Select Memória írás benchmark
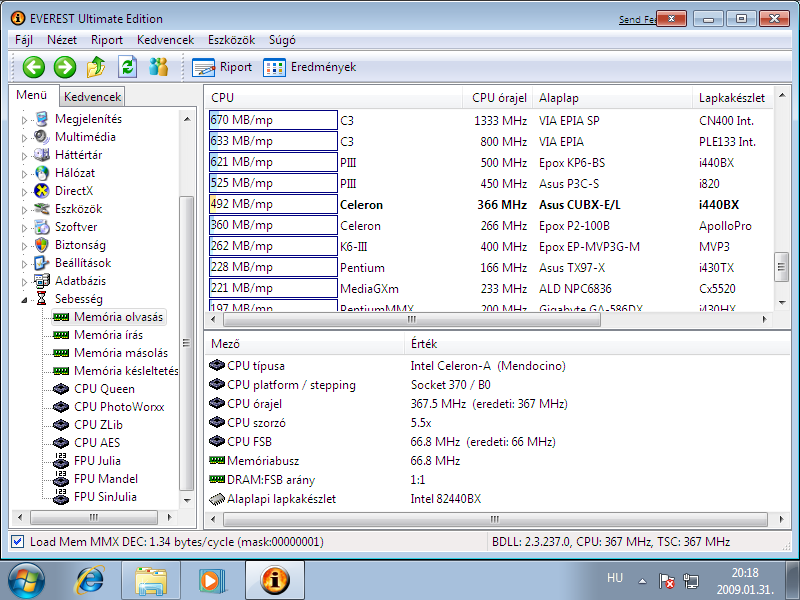This screenshot has width=800, height=600. click(x=108, y=335)
